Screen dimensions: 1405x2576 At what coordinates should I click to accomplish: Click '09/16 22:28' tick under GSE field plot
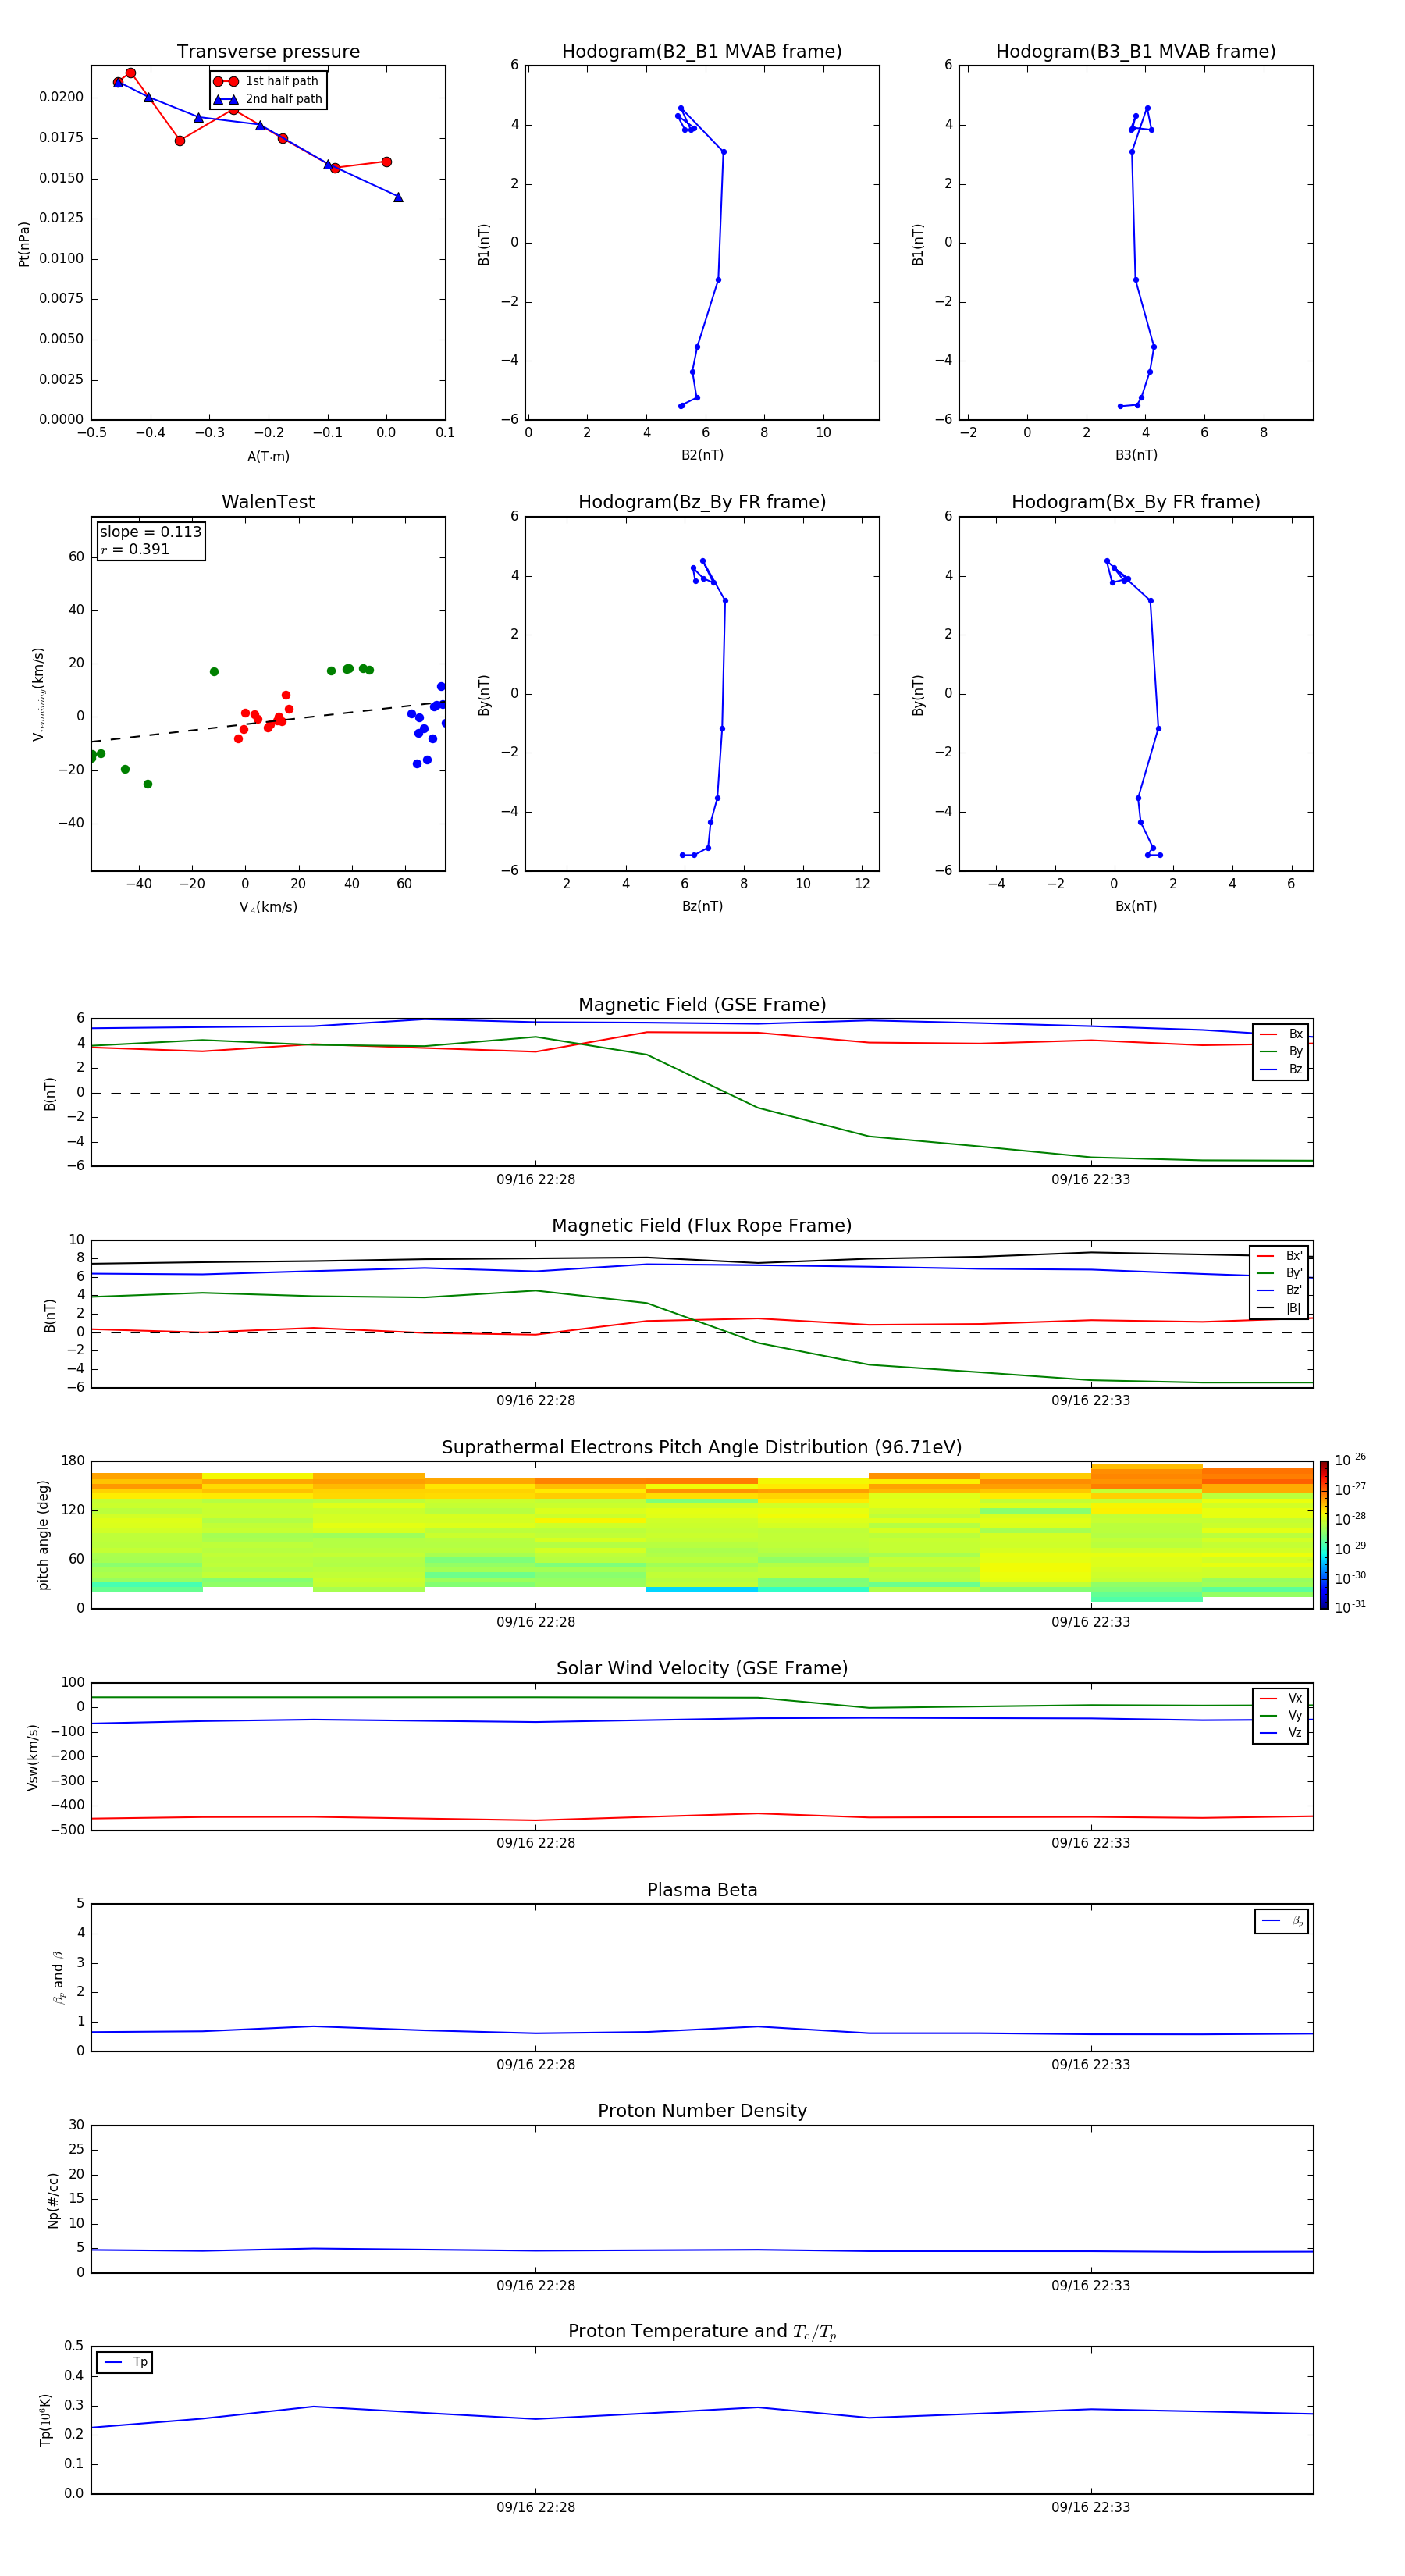click(x=535, y=1180)
